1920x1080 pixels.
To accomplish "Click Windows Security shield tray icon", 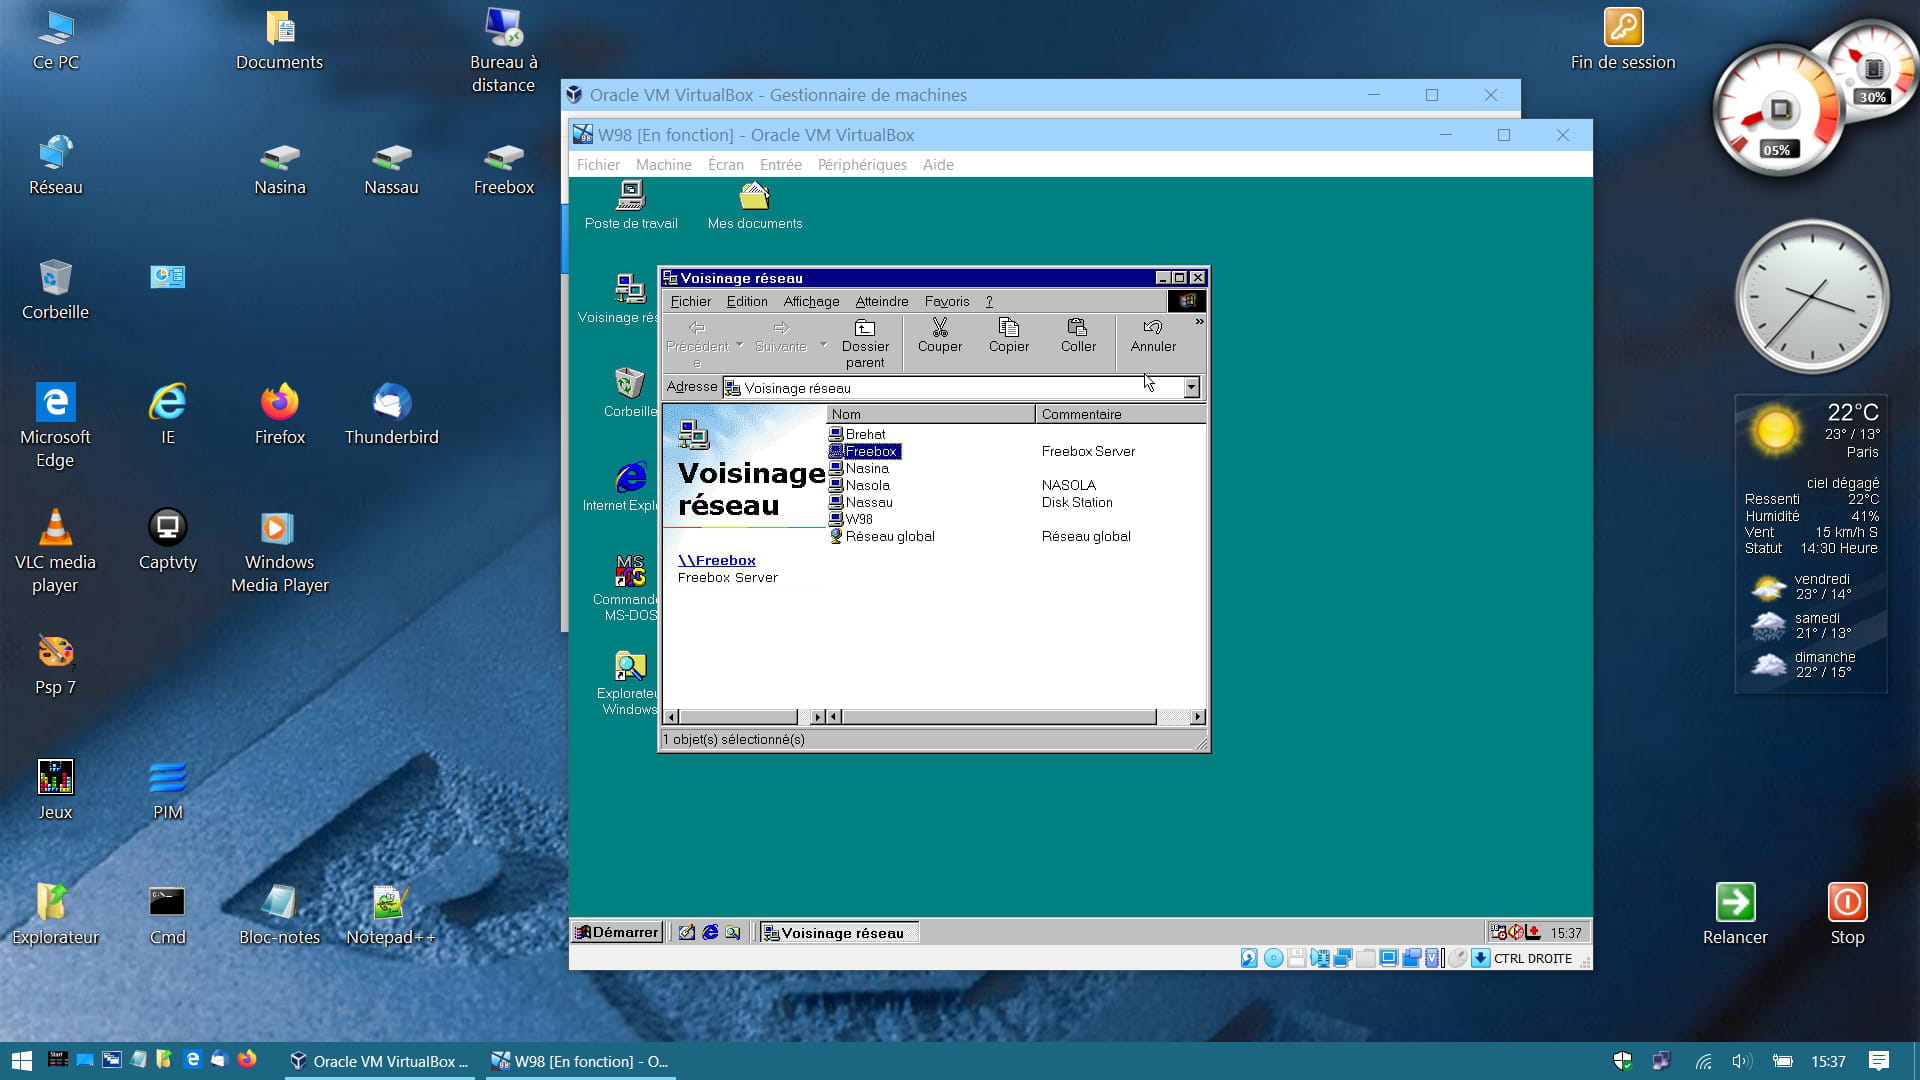I will (x=1623, y=1061).
